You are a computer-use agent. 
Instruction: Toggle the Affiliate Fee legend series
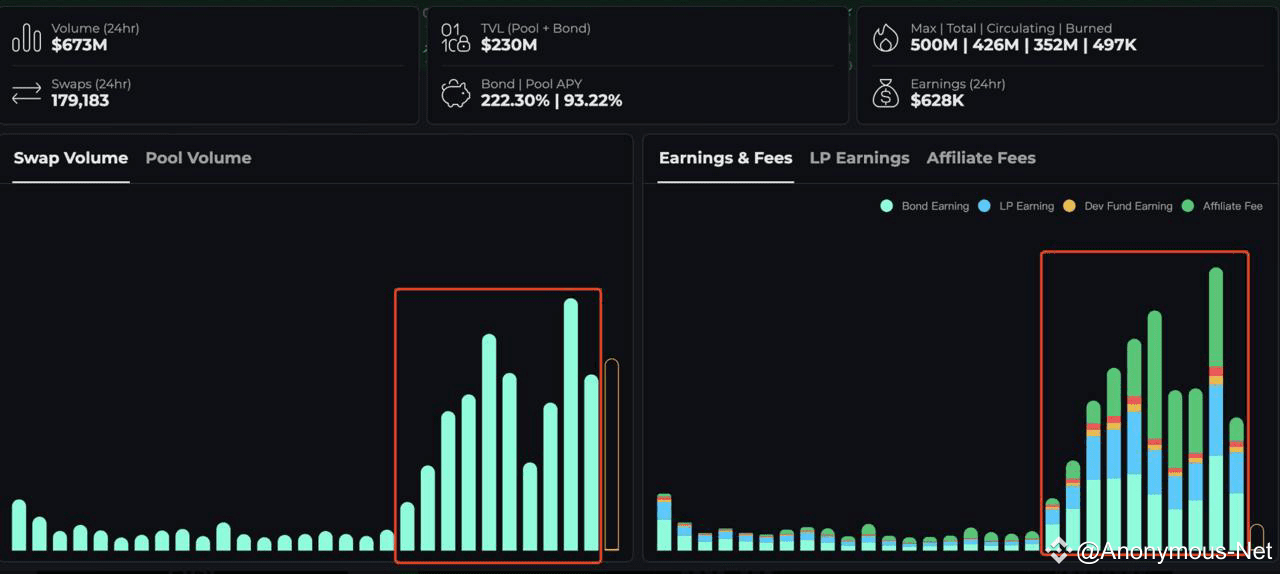pyautogui.click(x=1222, y=206)
